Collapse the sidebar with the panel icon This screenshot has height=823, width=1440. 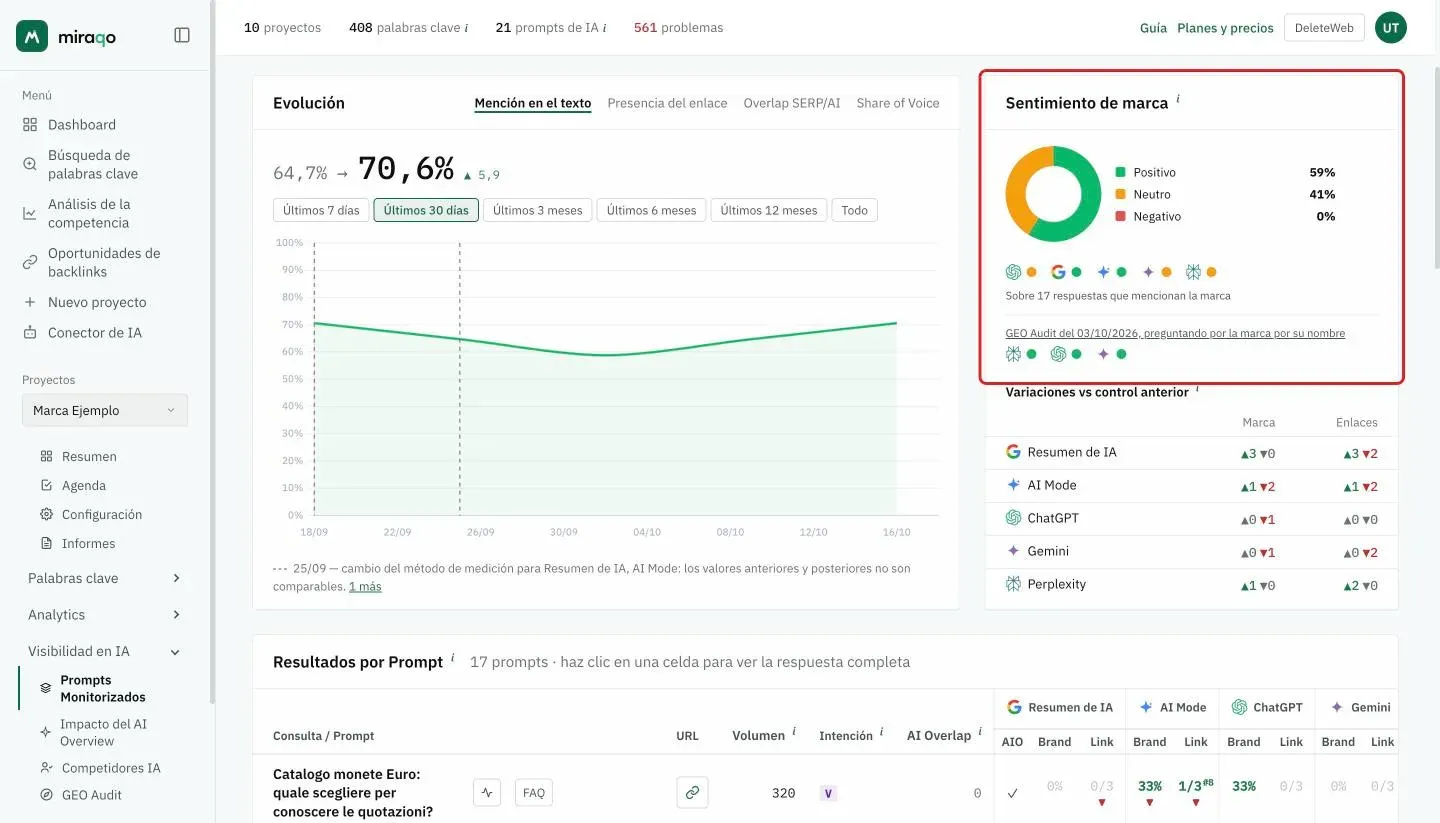point(182,35)
